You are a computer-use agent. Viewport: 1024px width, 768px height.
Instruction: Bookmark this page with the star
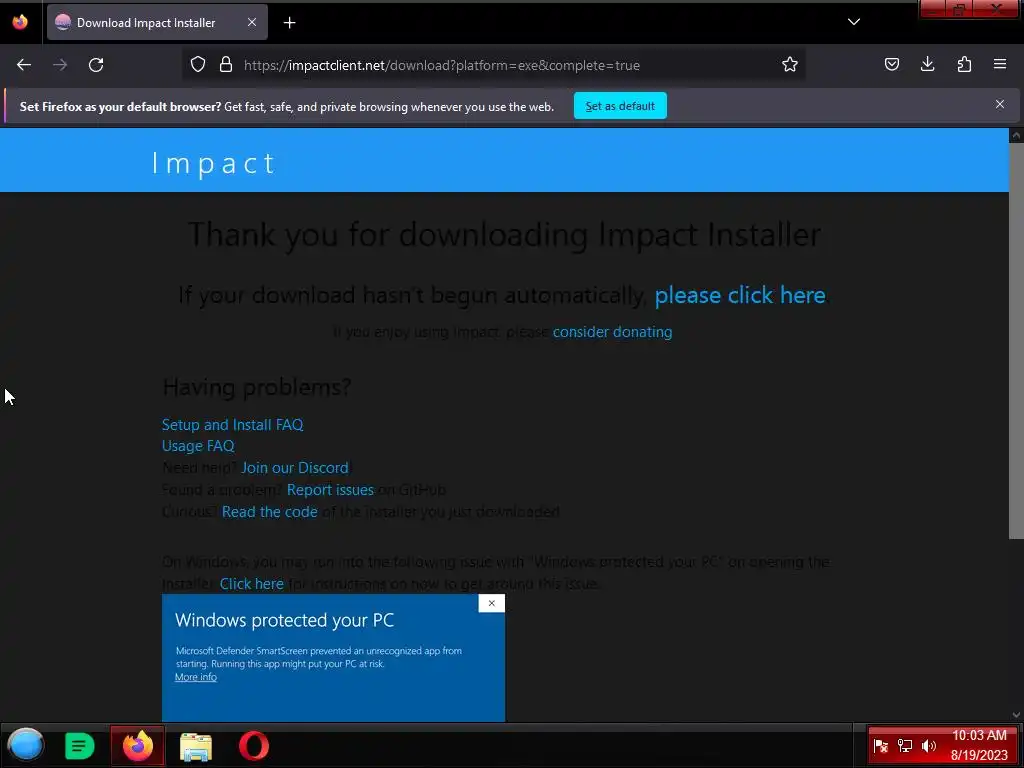(x=790, y=65)
